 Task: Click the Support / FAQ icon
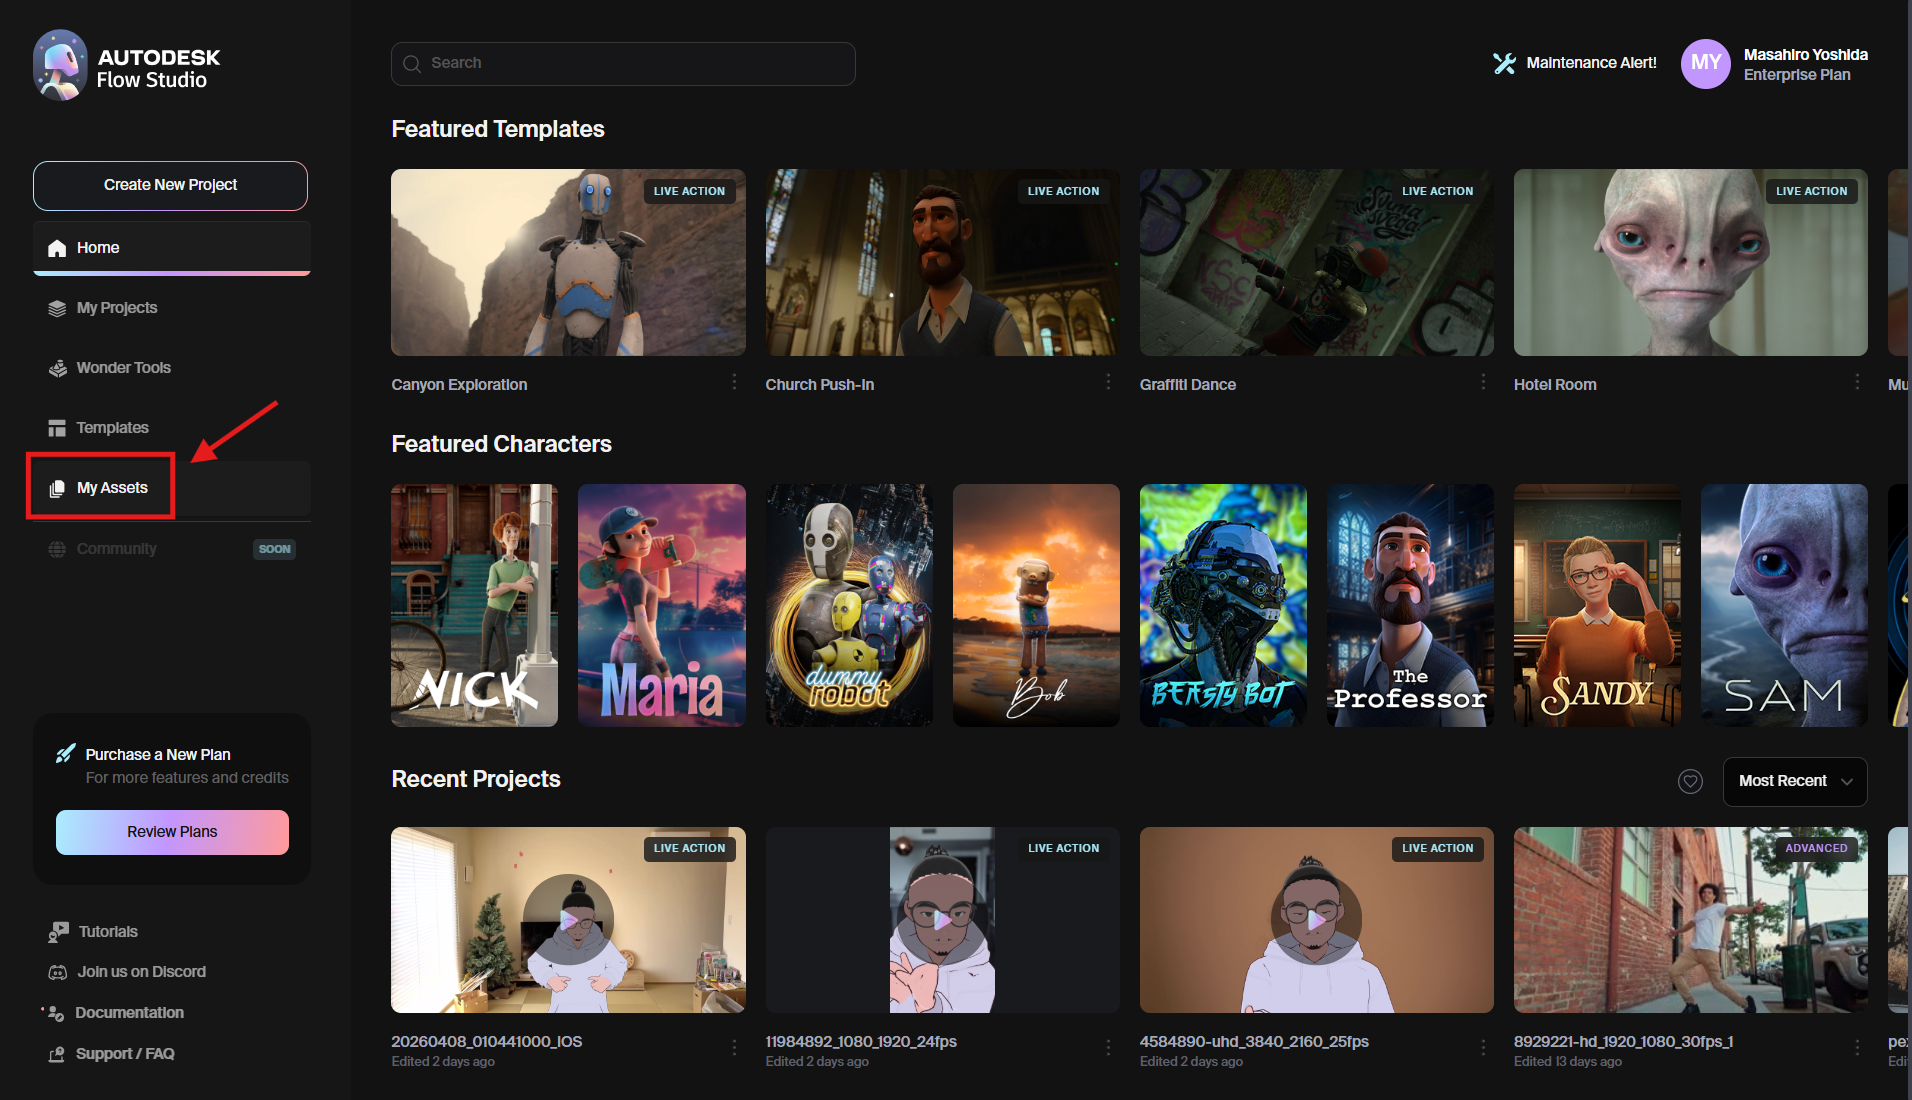click(57, 1054)
